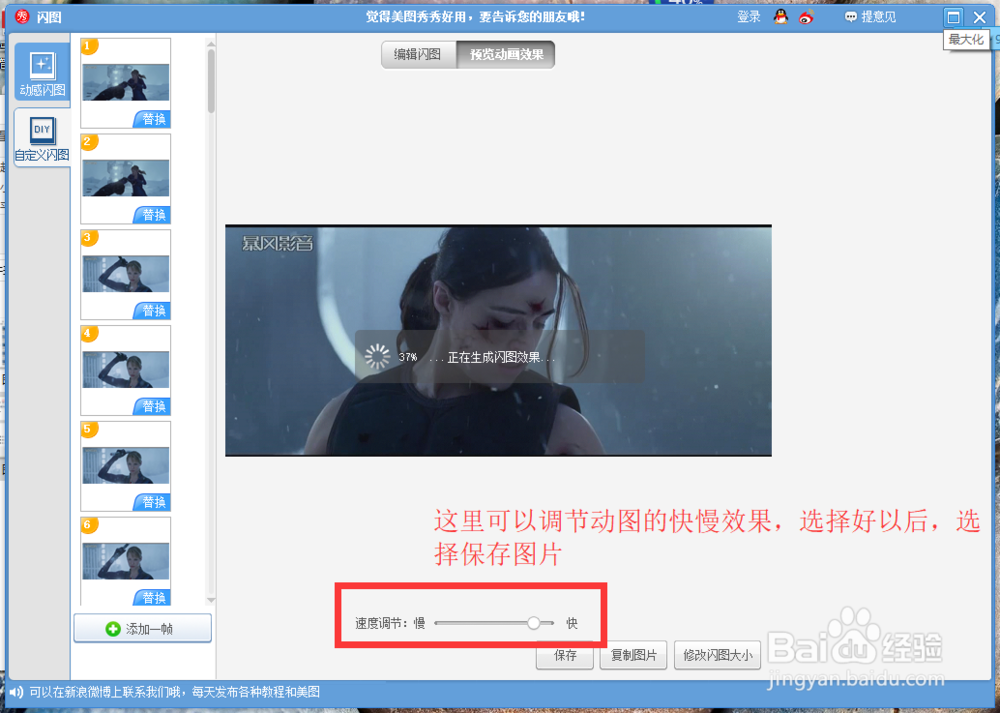Select frame 5 thumbnail
Image resolution: width=1000 pixels, height=713 pixels.
tap(126, 465)
